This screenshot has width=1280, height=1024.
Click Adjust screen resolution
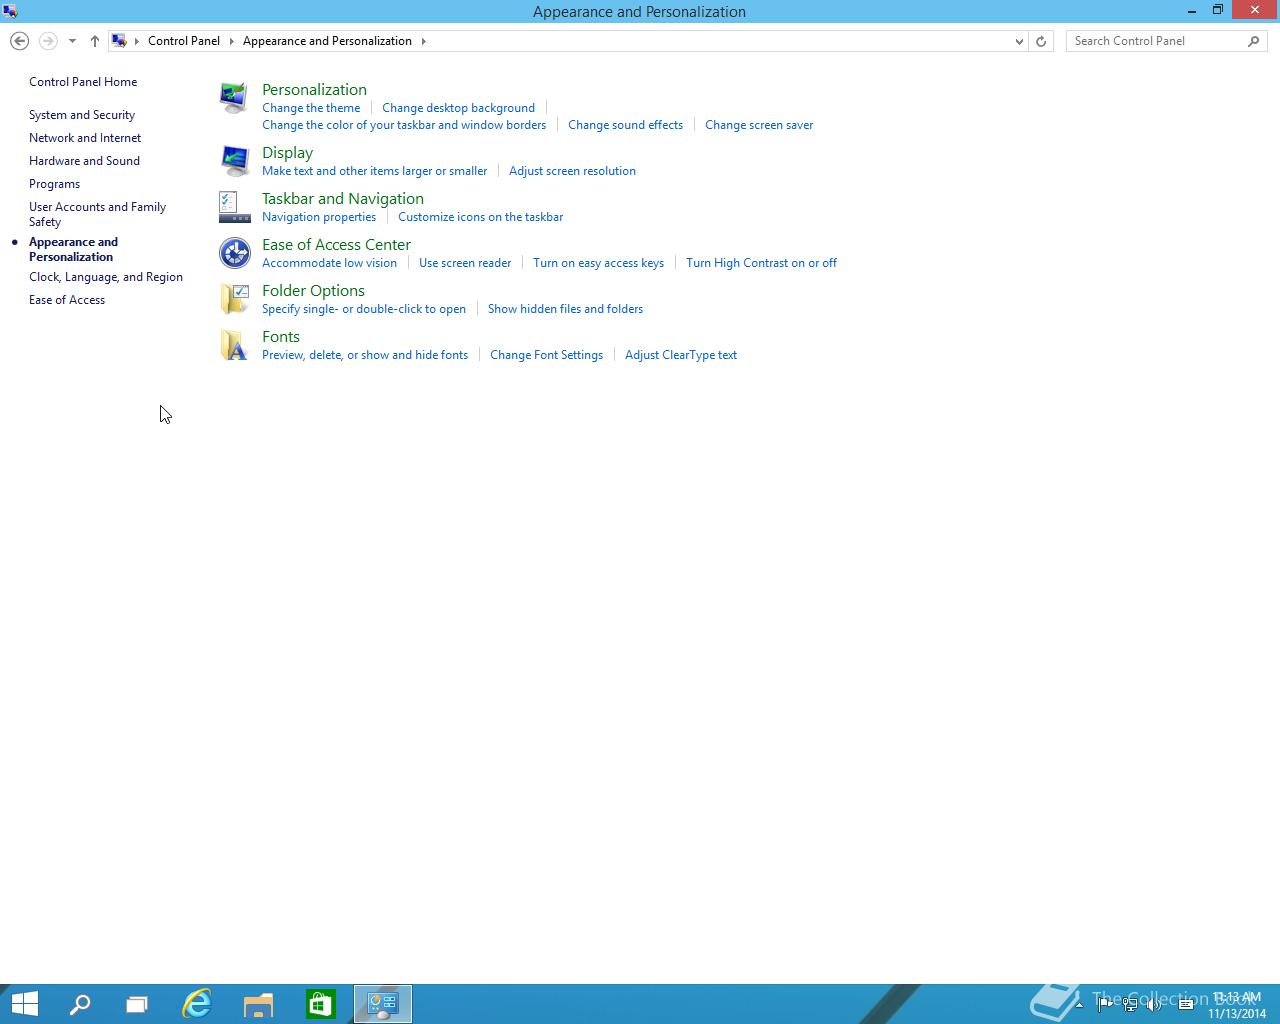point(572,171)
